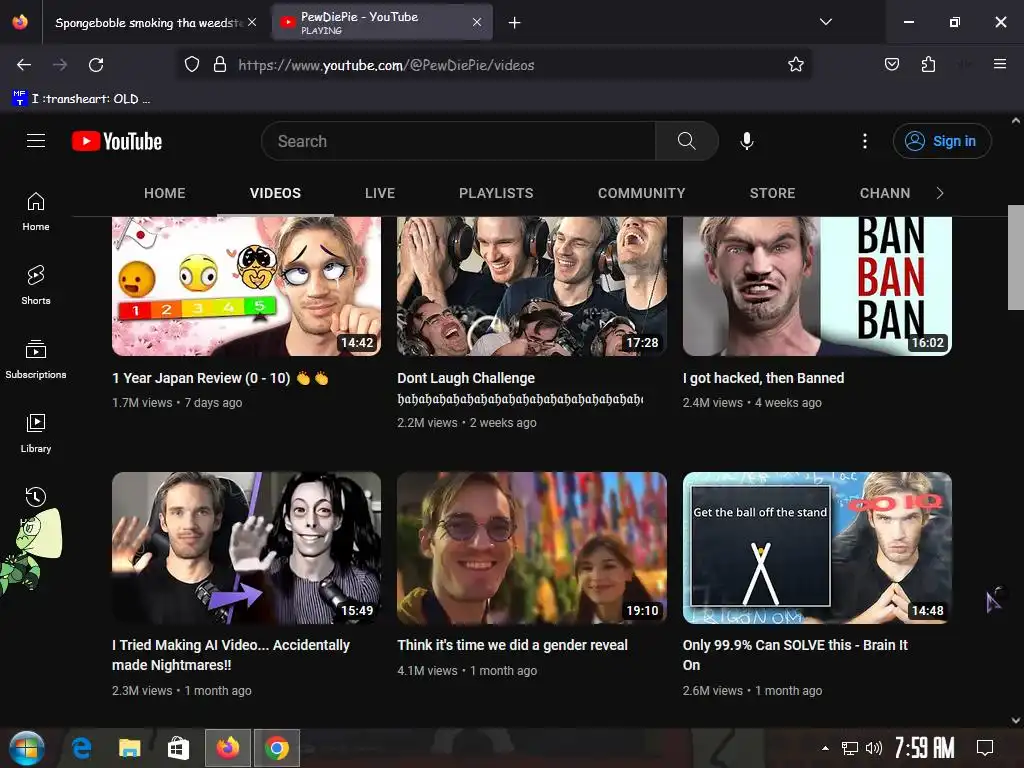Open Shorts in the sidebar
The image size is (1024, 768).
click(36, 285)
